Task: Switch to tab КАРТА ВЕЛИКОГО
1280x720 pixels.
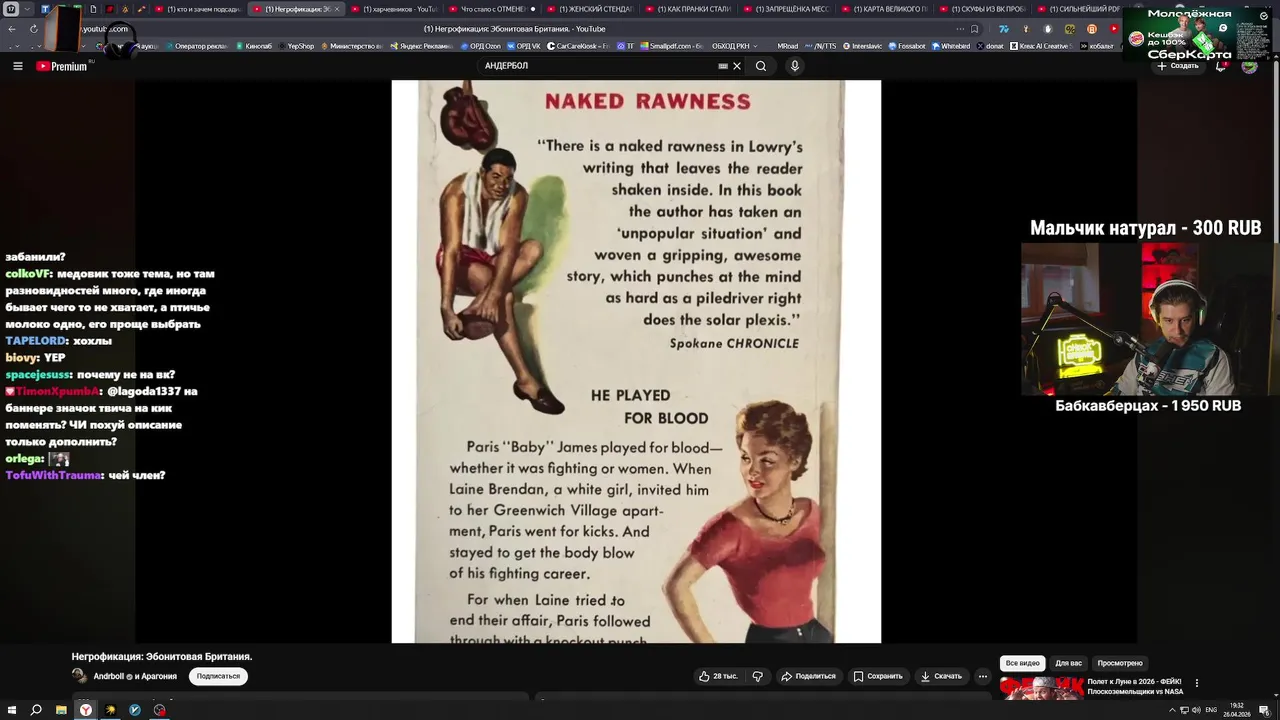Action: pos(886,9)
